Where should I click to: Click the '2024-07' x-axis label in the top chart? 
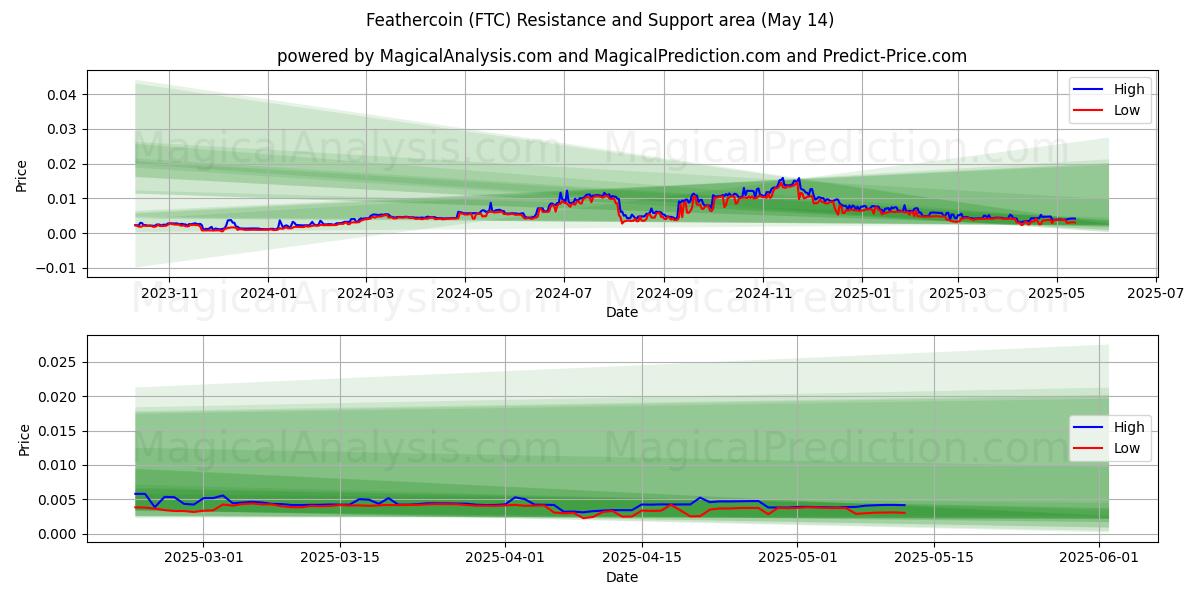point(563,293)
